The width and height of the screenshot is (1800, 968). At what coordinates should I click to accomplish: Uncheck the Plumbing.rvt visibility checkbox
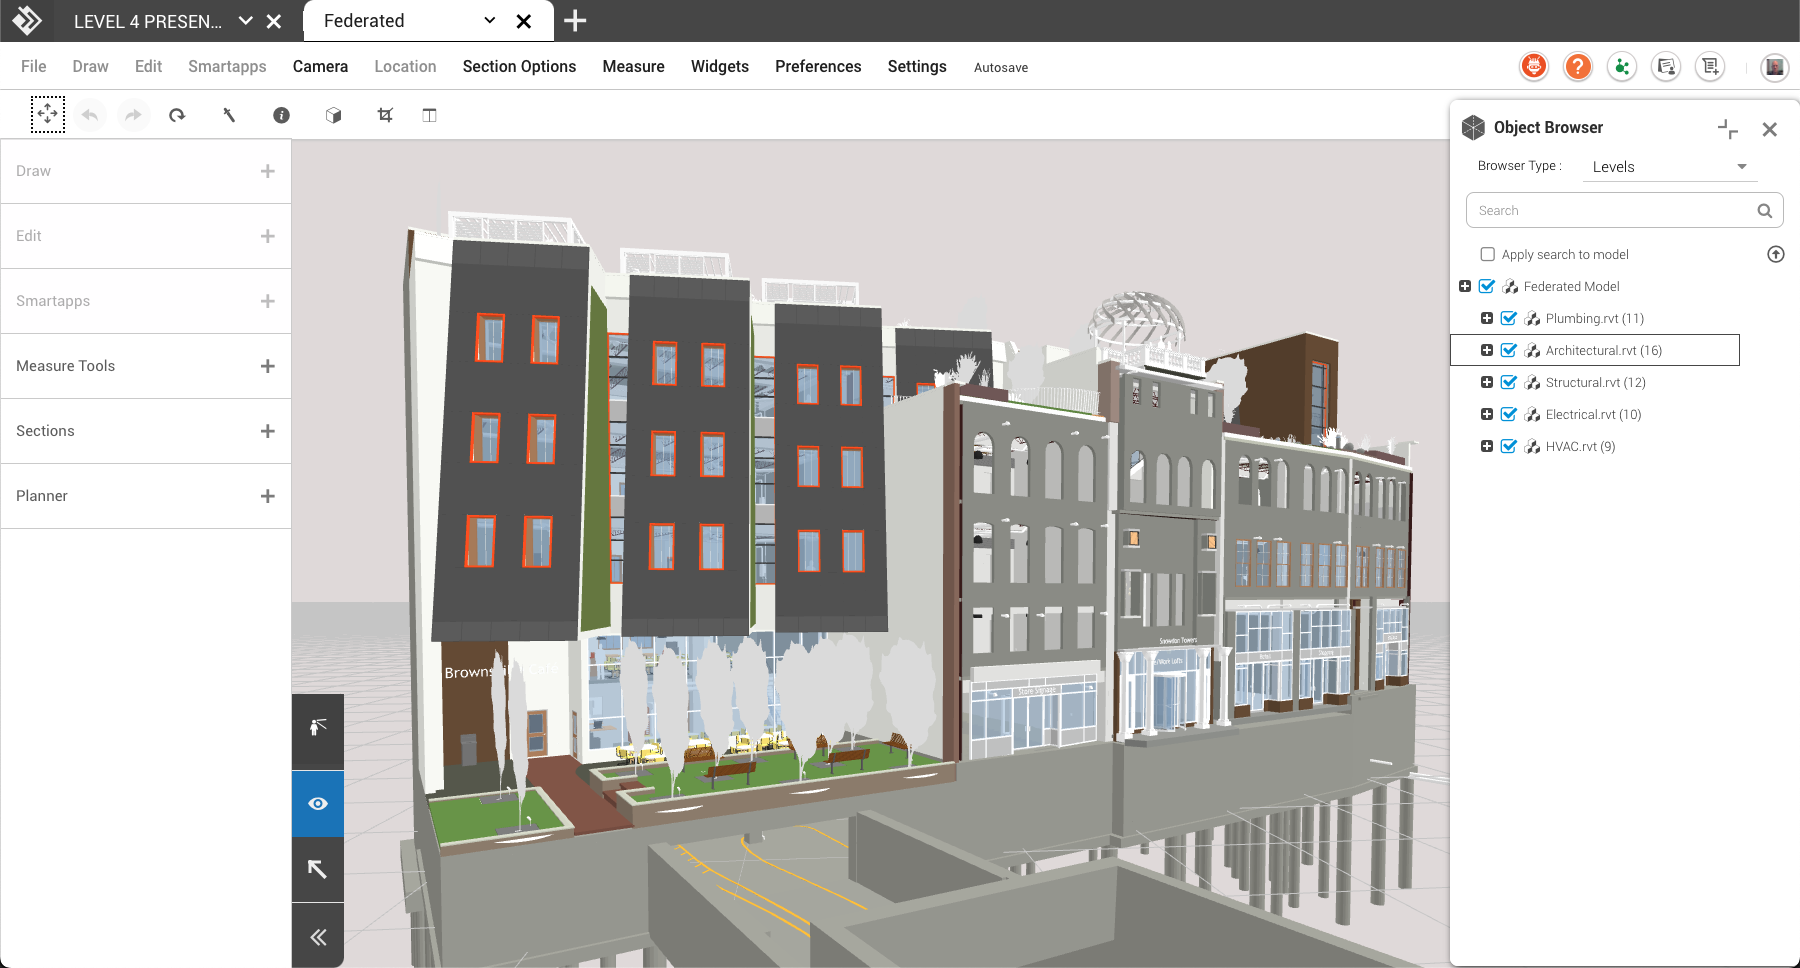coord(1509,318)
